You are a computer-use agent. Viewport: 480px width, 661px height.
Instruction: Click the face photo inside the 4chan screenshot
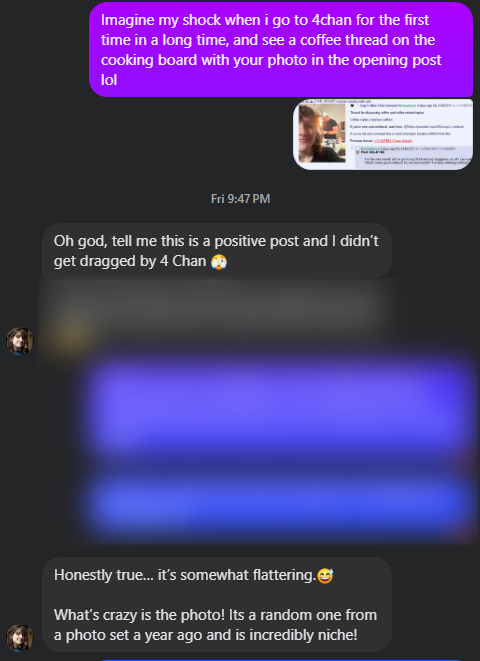[322, 133]
